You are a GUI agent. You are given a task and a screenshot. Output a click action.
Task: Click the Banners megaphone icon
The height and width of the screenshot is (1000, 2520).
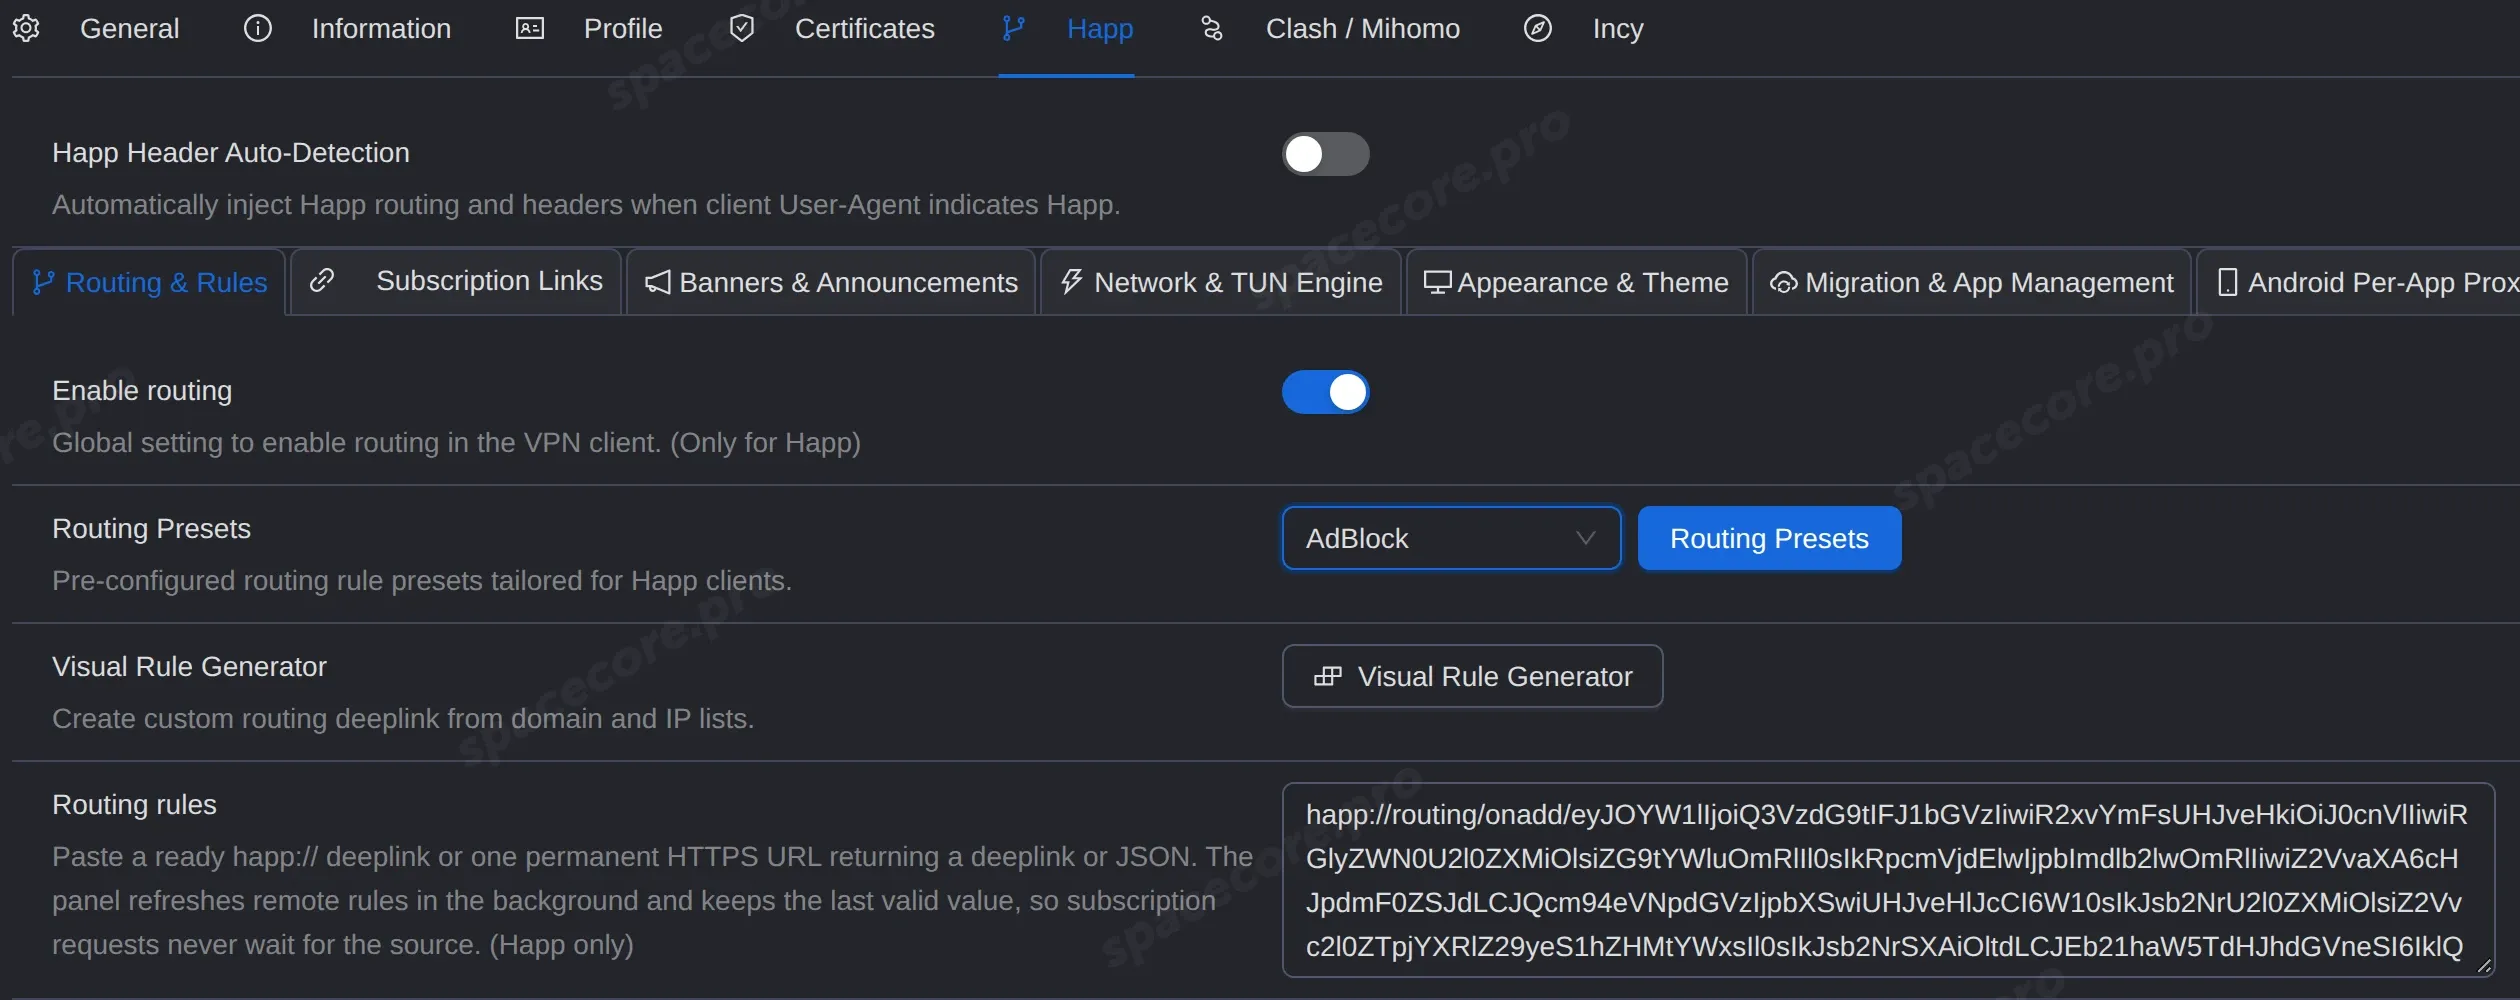[658, 283]
